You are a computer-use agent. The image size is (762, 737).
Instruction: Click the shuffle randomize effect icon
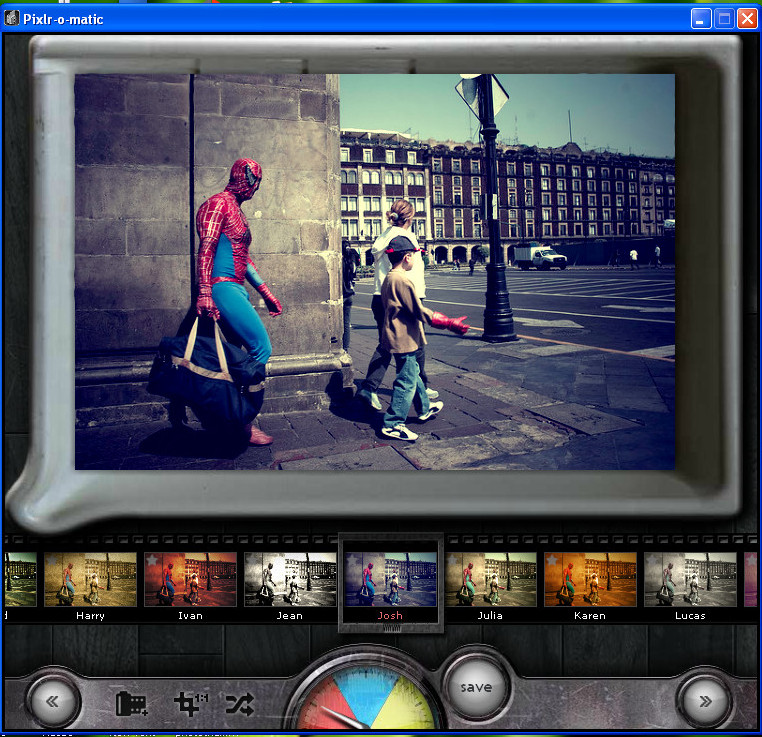[x=240, y=704]
